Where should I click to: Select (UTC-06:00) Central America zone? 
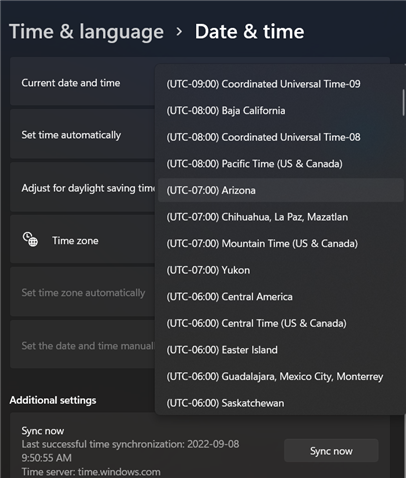[281, 297]
